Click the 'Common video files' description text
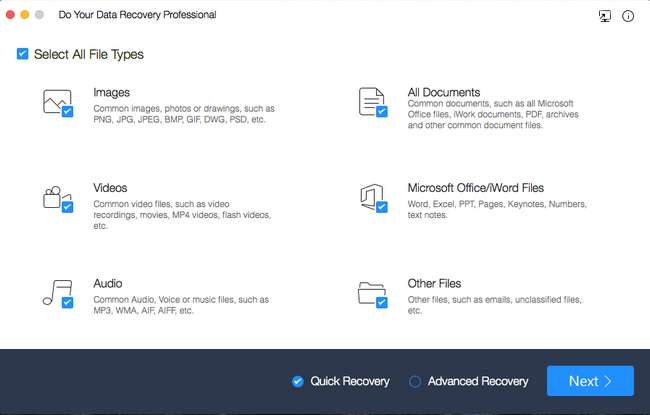 pos(182,215)
